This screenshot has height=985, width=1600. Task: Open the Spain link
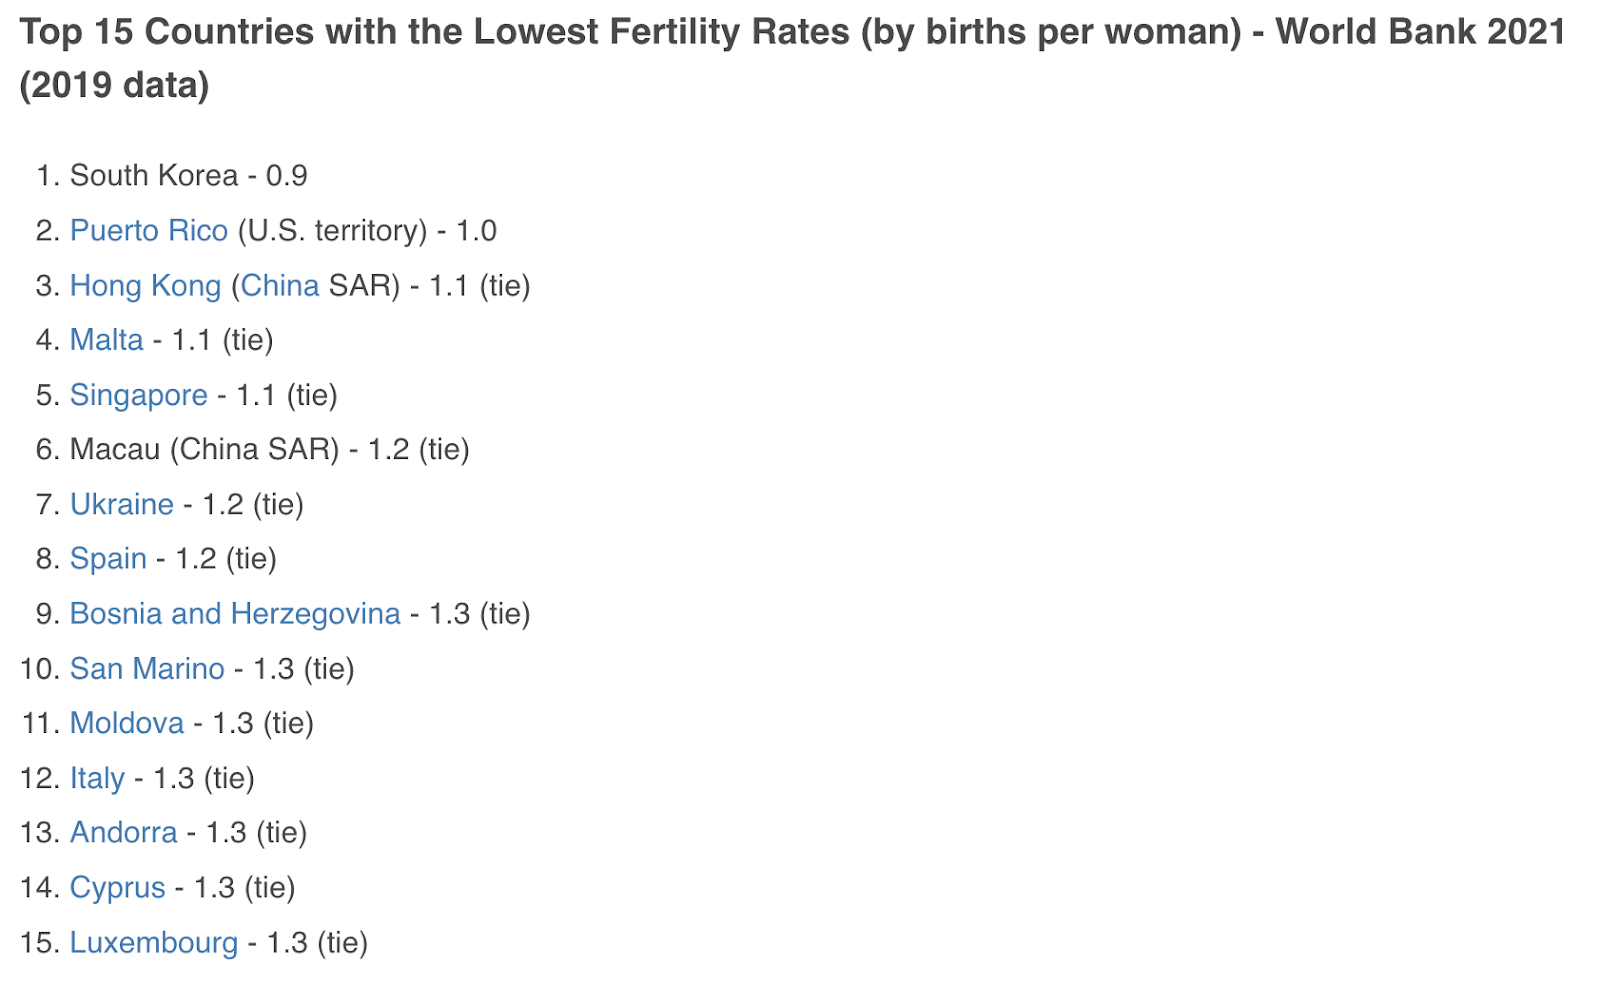(108, 558)
